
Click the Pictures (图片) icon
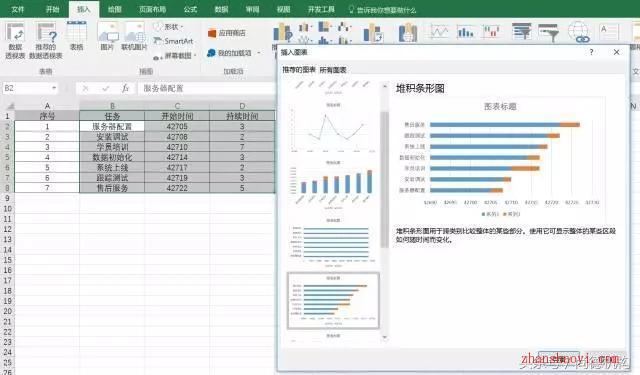[x=107, y=36]
